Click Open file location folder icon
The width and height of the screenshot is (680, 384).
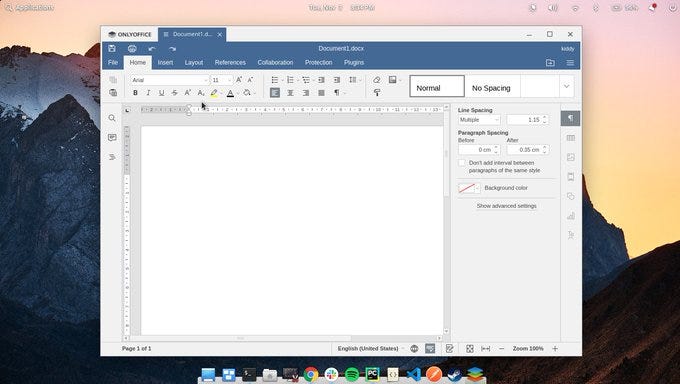pyautogui.click(x=550, y=62)
